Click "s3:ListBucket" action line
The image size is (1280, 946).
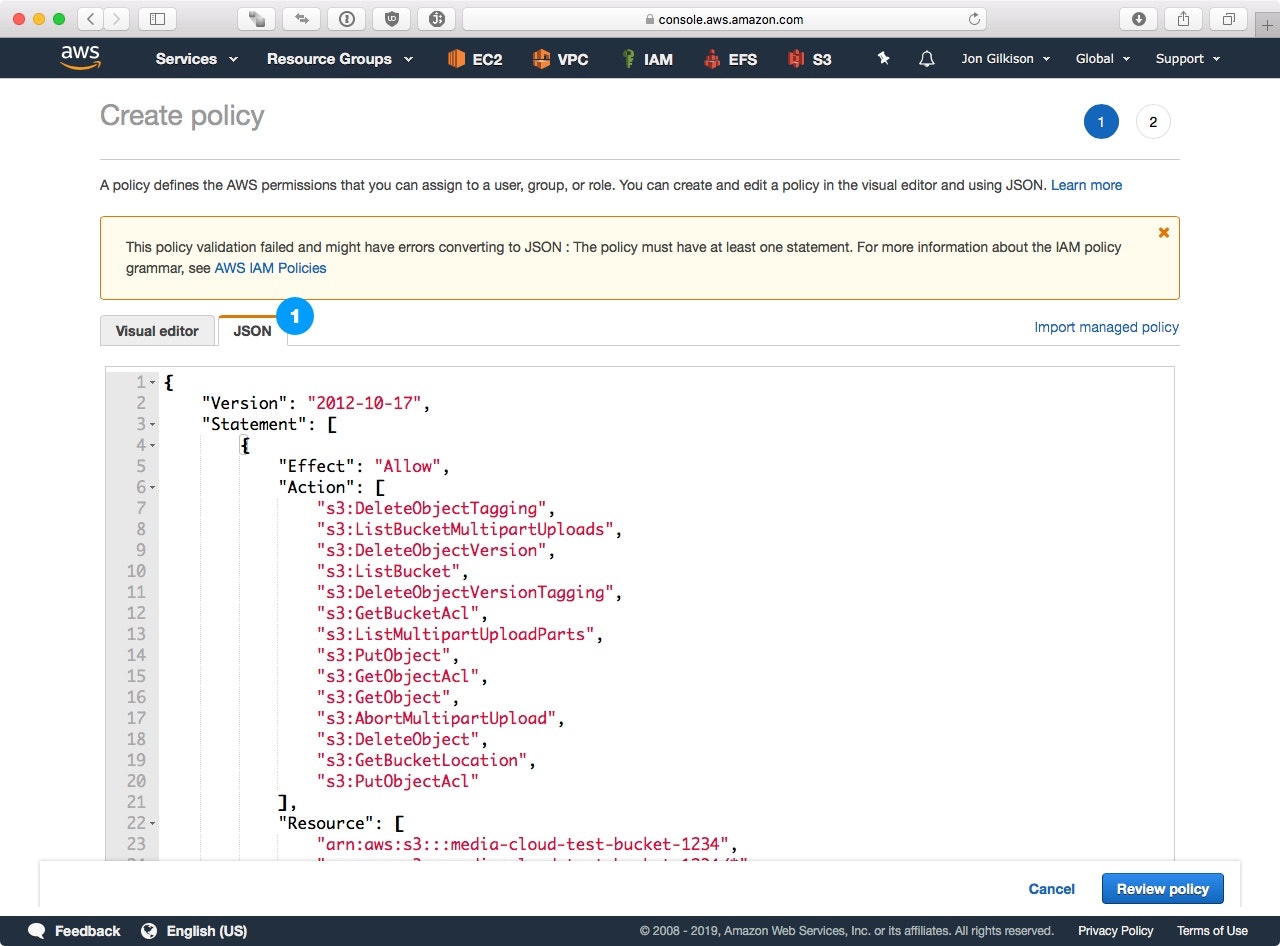[x=389, y=571]
